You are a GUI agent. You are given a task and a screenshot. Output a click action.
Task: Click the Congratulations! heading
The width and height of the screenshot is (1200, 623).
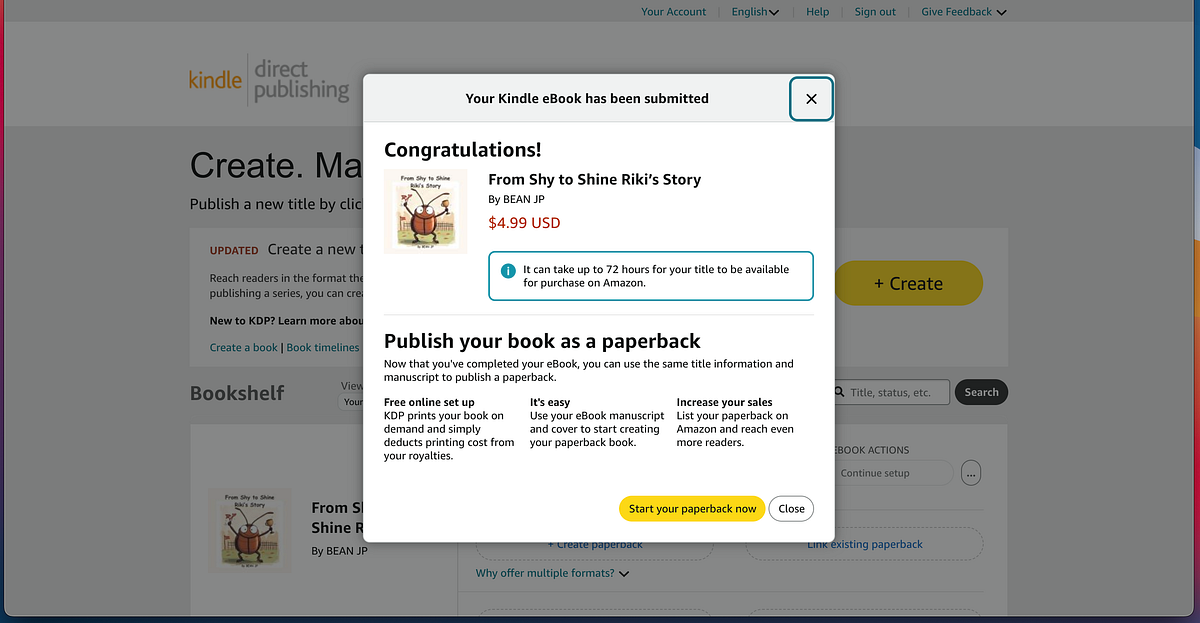463,150
